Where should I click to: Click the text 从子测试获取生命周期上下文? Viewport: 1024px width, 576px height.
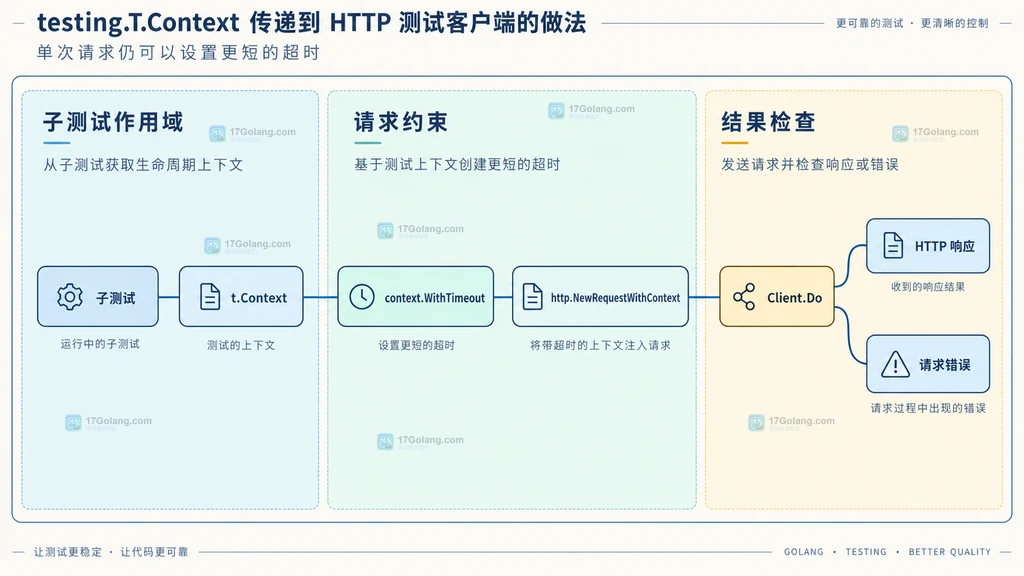(143, 165)
